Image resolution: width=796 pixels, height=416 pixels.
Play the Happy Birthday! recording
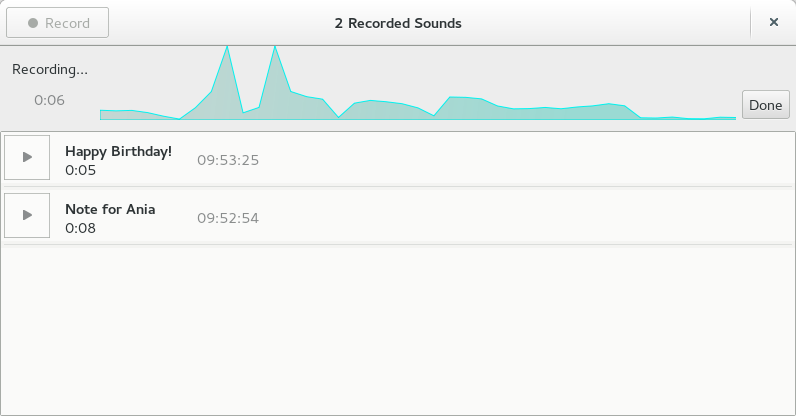(x=27, y=157)
